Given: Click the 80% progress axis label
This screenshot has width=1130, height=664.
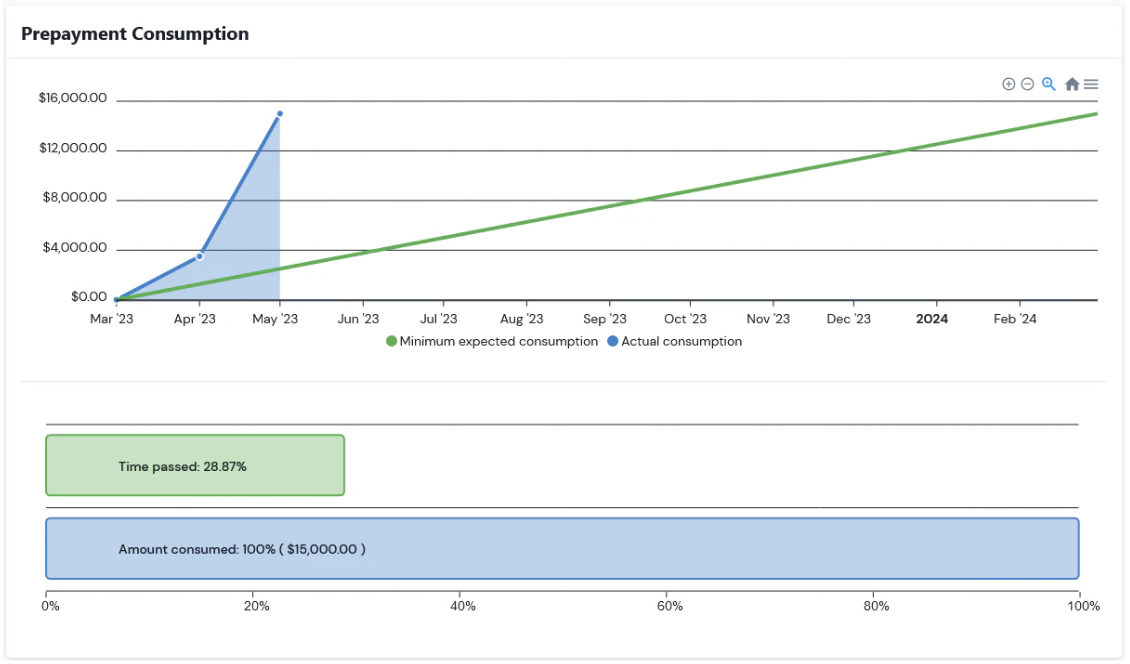Looking at the screenshot, I should click(x=876, y=606).
